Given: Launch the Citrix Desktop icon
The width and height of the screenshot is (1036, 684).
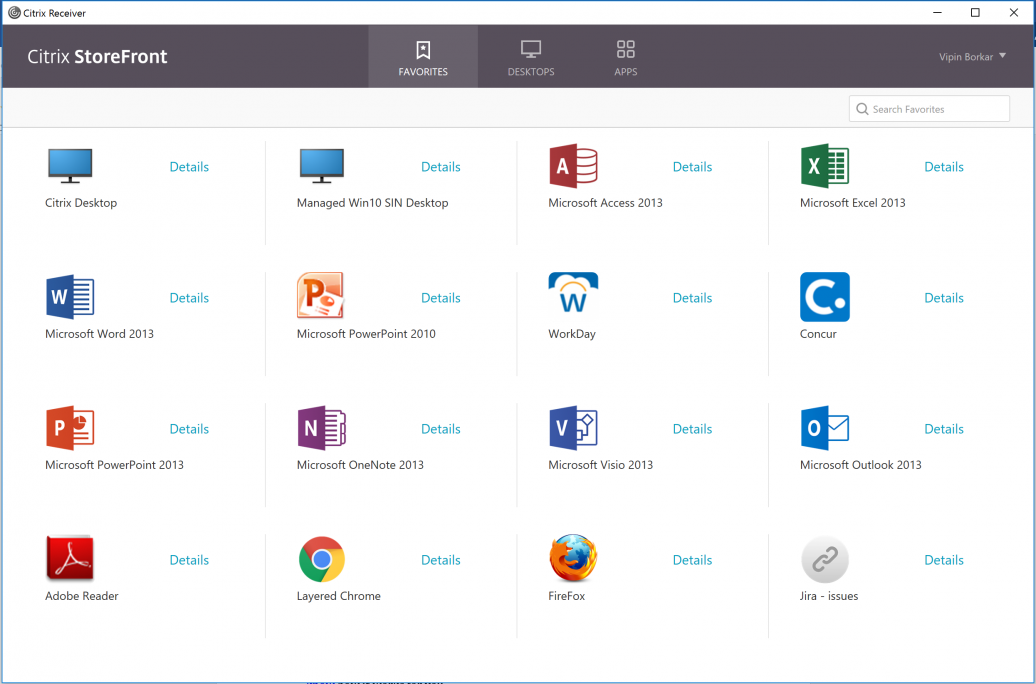Looking at the screenshot, I should point(70,166).
